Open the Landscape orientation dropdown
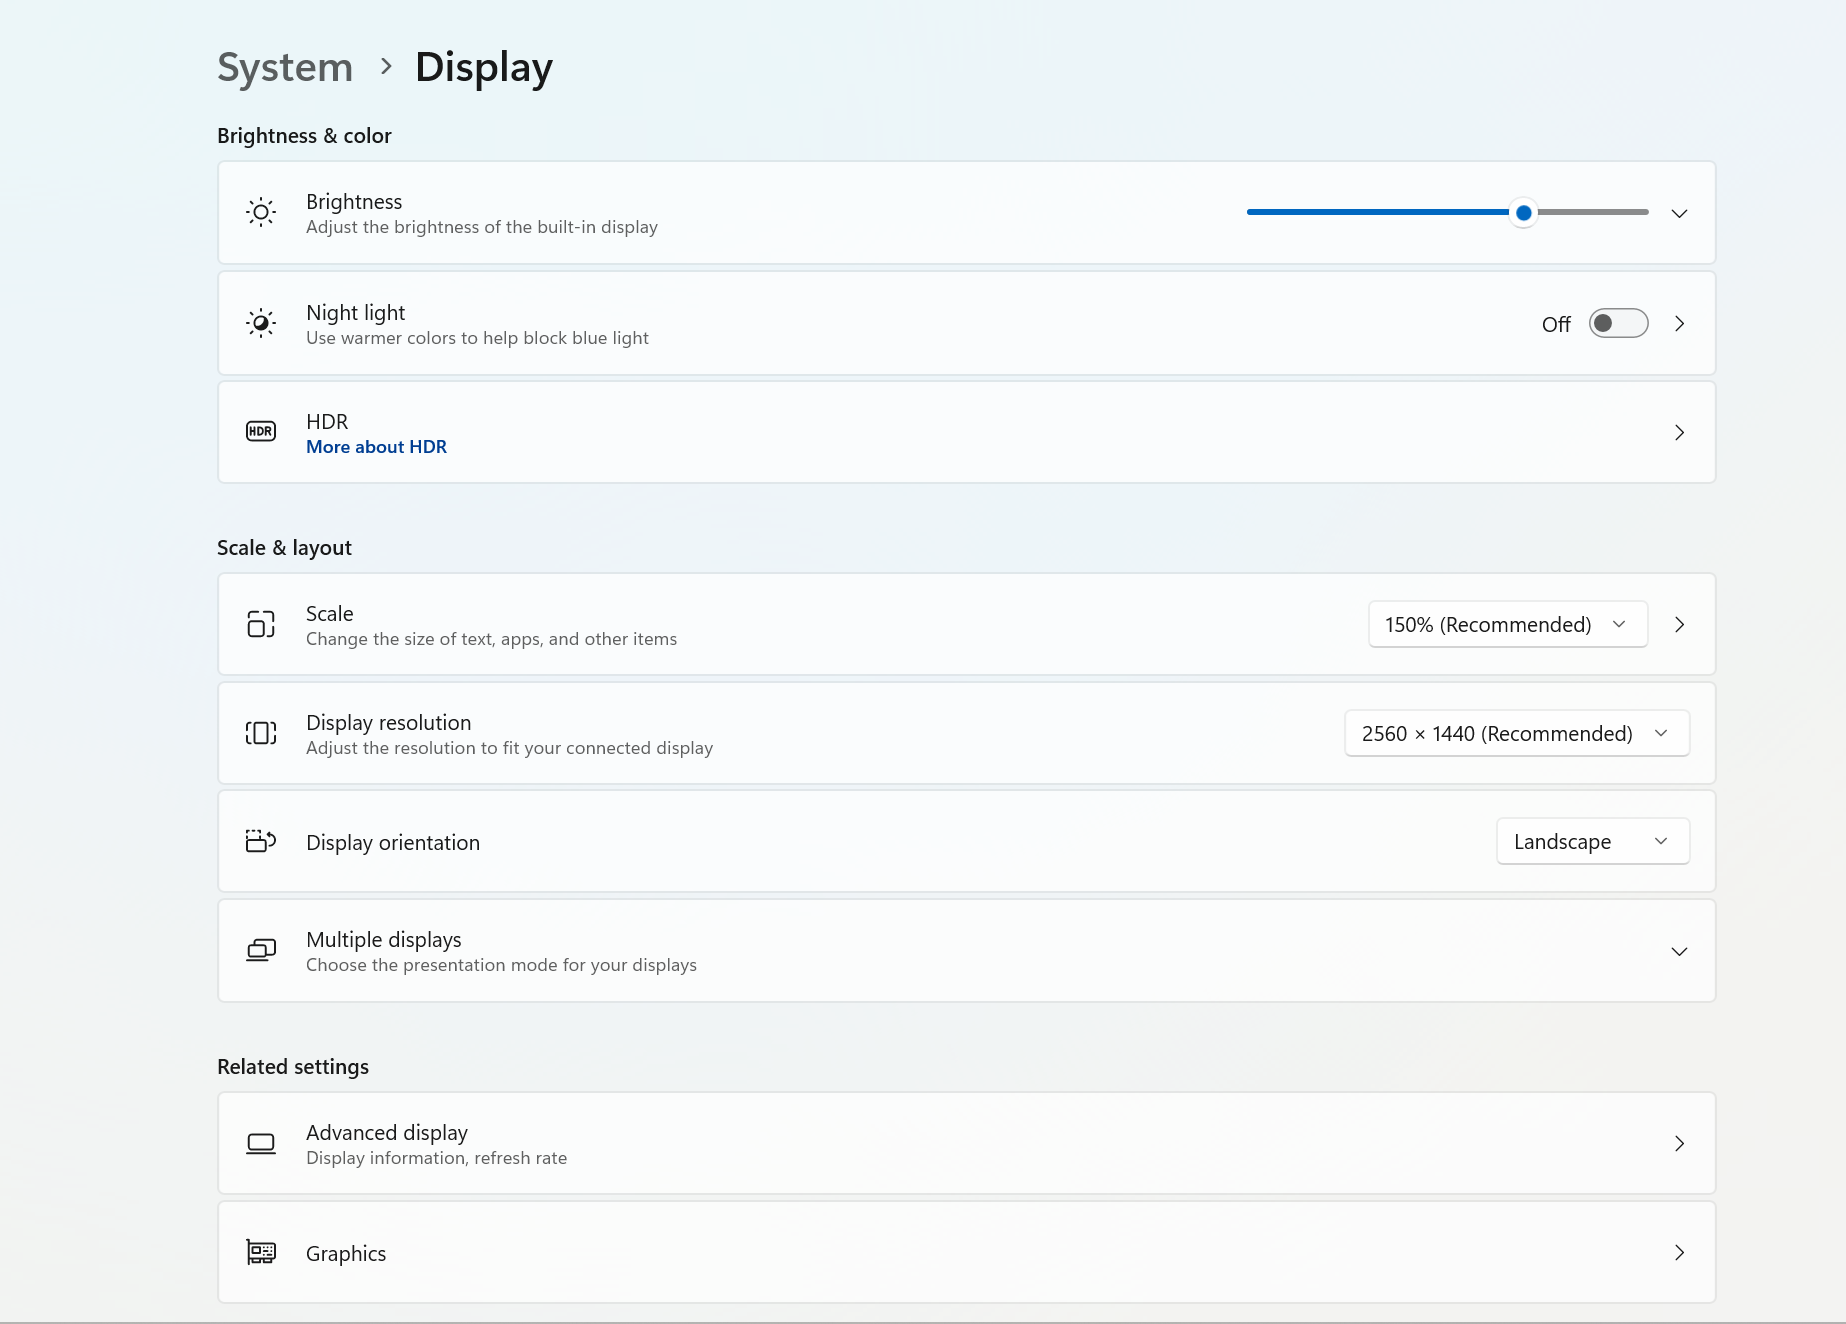The width and height of the screenshot is (1846, 1324). point(1592,841)
